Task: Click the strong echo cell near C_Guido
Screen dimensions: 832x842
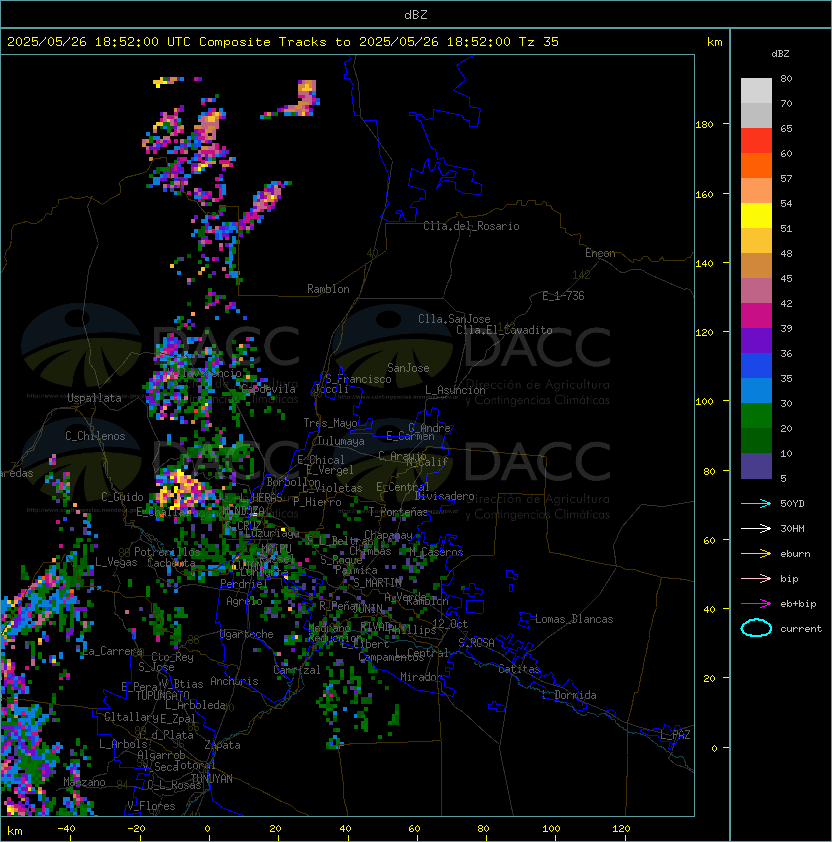Action: pos(180,489)
